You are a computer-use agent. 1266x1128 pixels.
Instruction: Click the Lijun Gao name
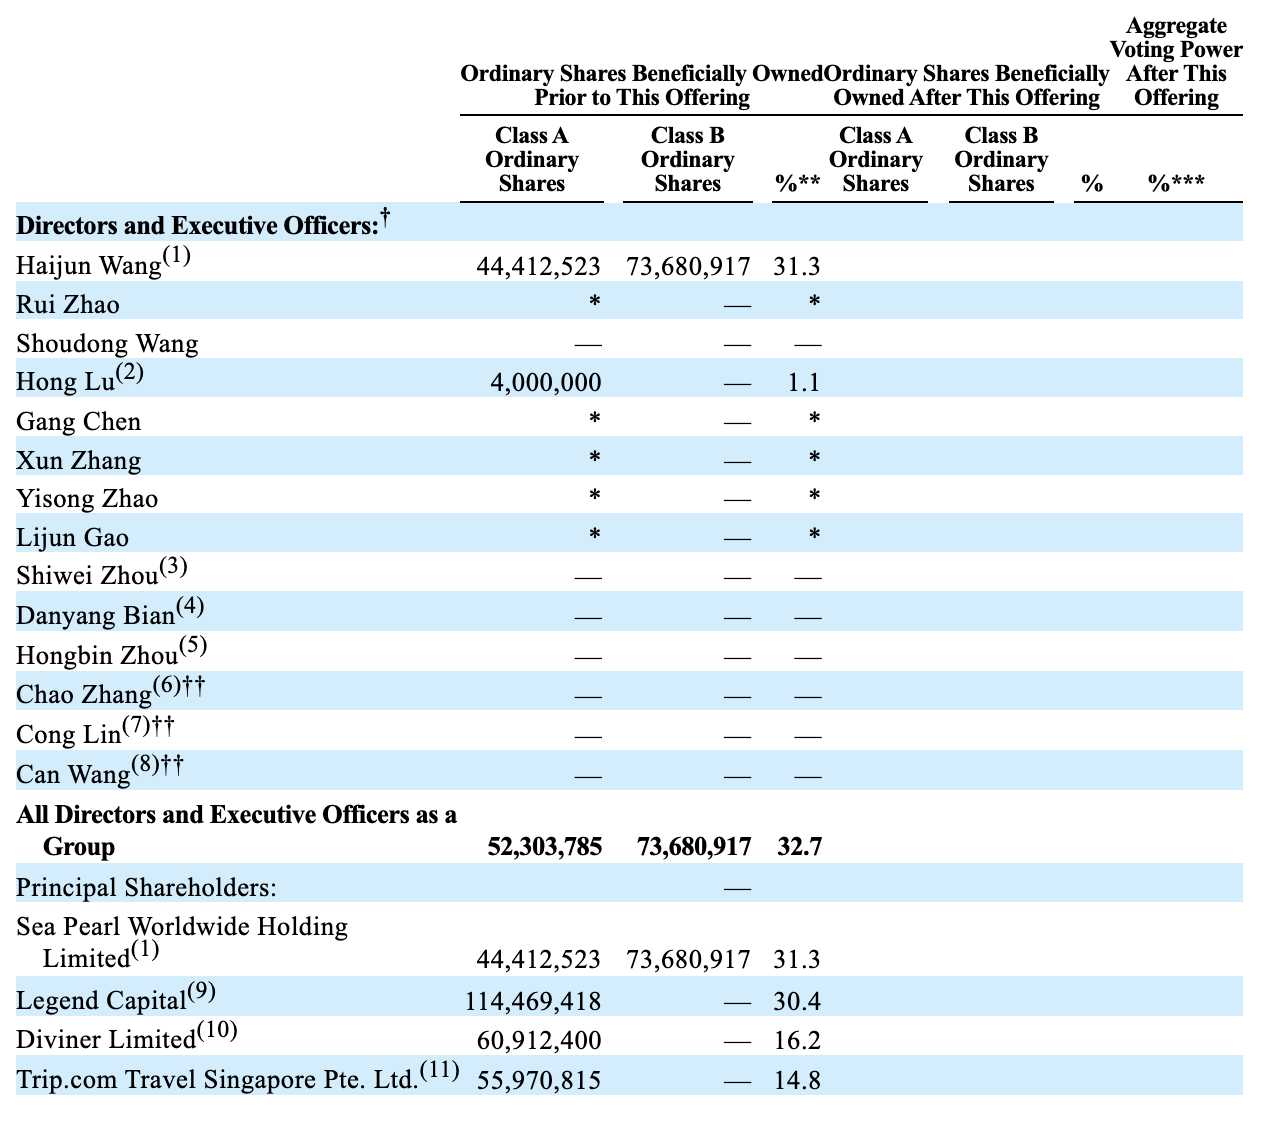click(x=73, y=538)
